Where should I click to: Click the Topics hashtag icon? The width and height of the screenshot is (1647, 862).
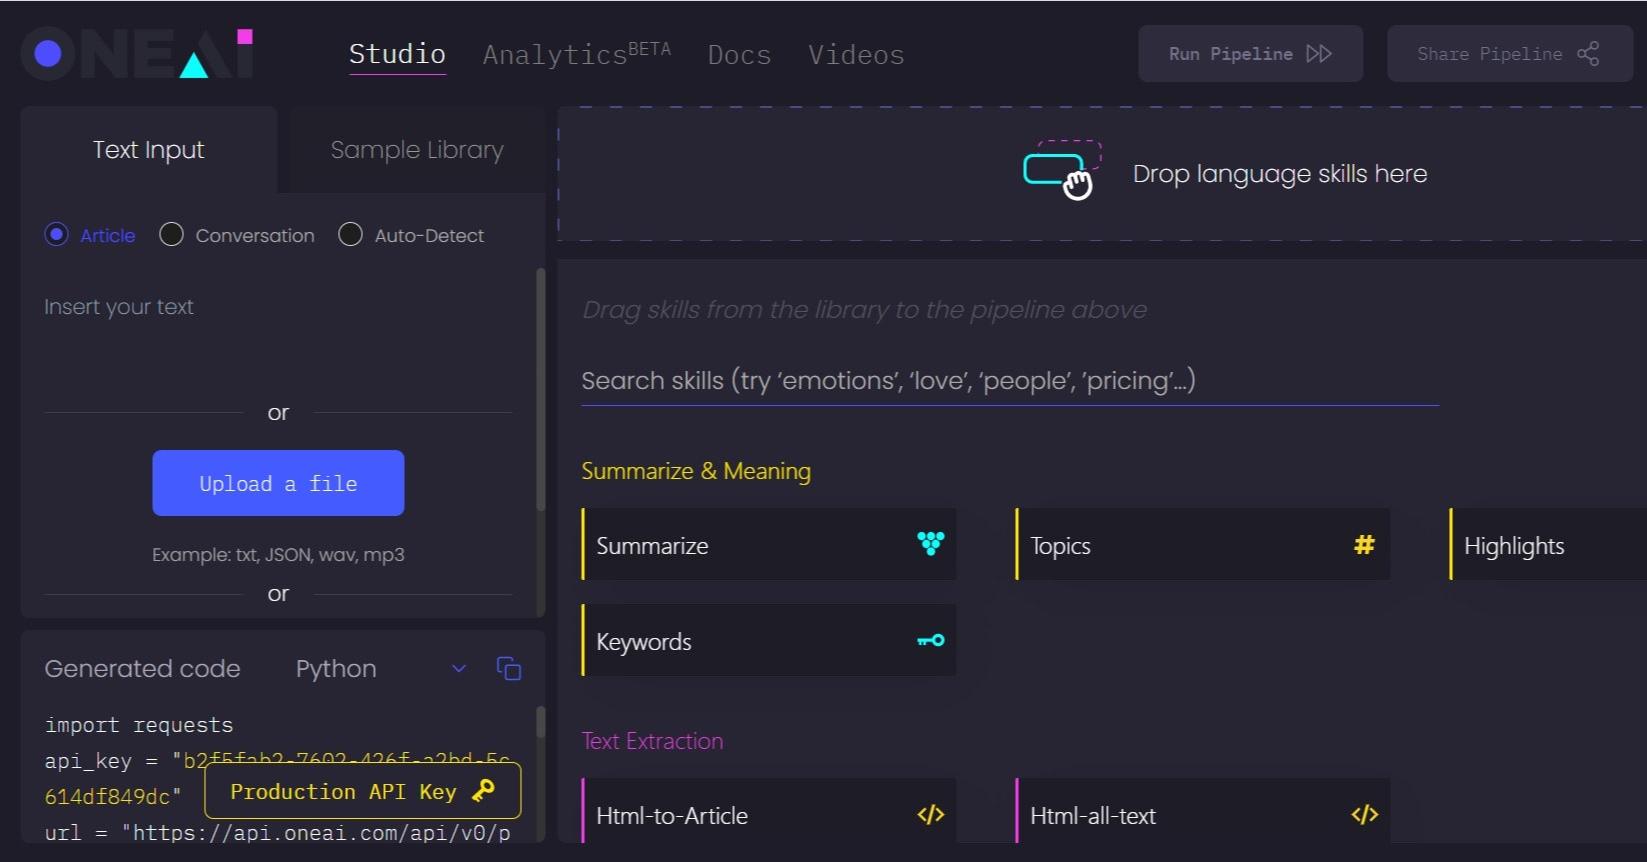point(1364,545)
